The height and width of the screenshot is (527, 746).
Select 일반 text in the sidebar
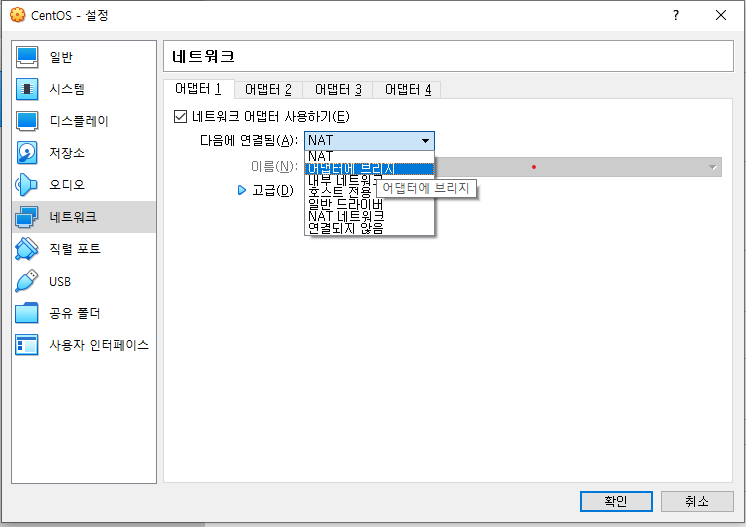coord(61,57)
